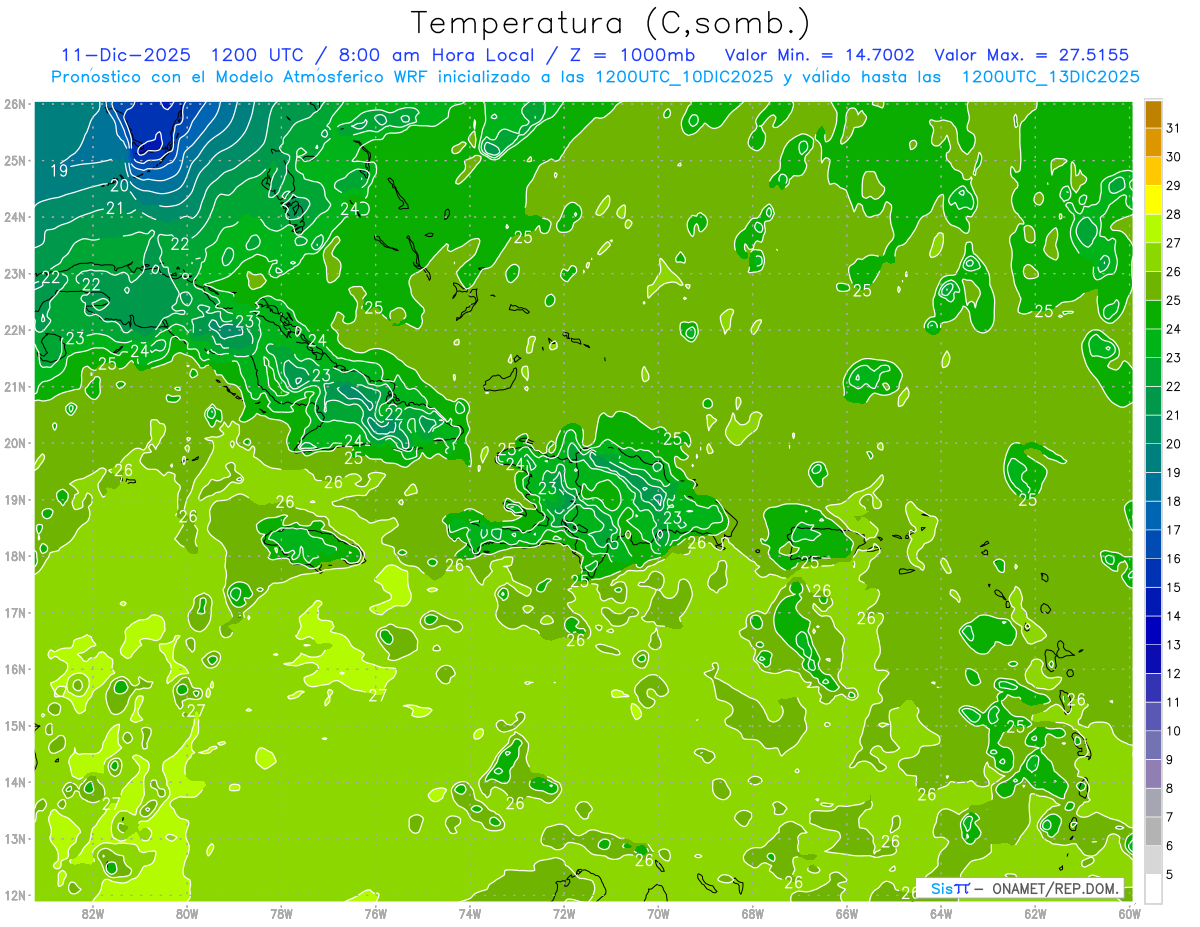The height and width of the screenshot is (927, 1200).
Task: Click the longitude axis label "70W"
Action: click(658, 913)
